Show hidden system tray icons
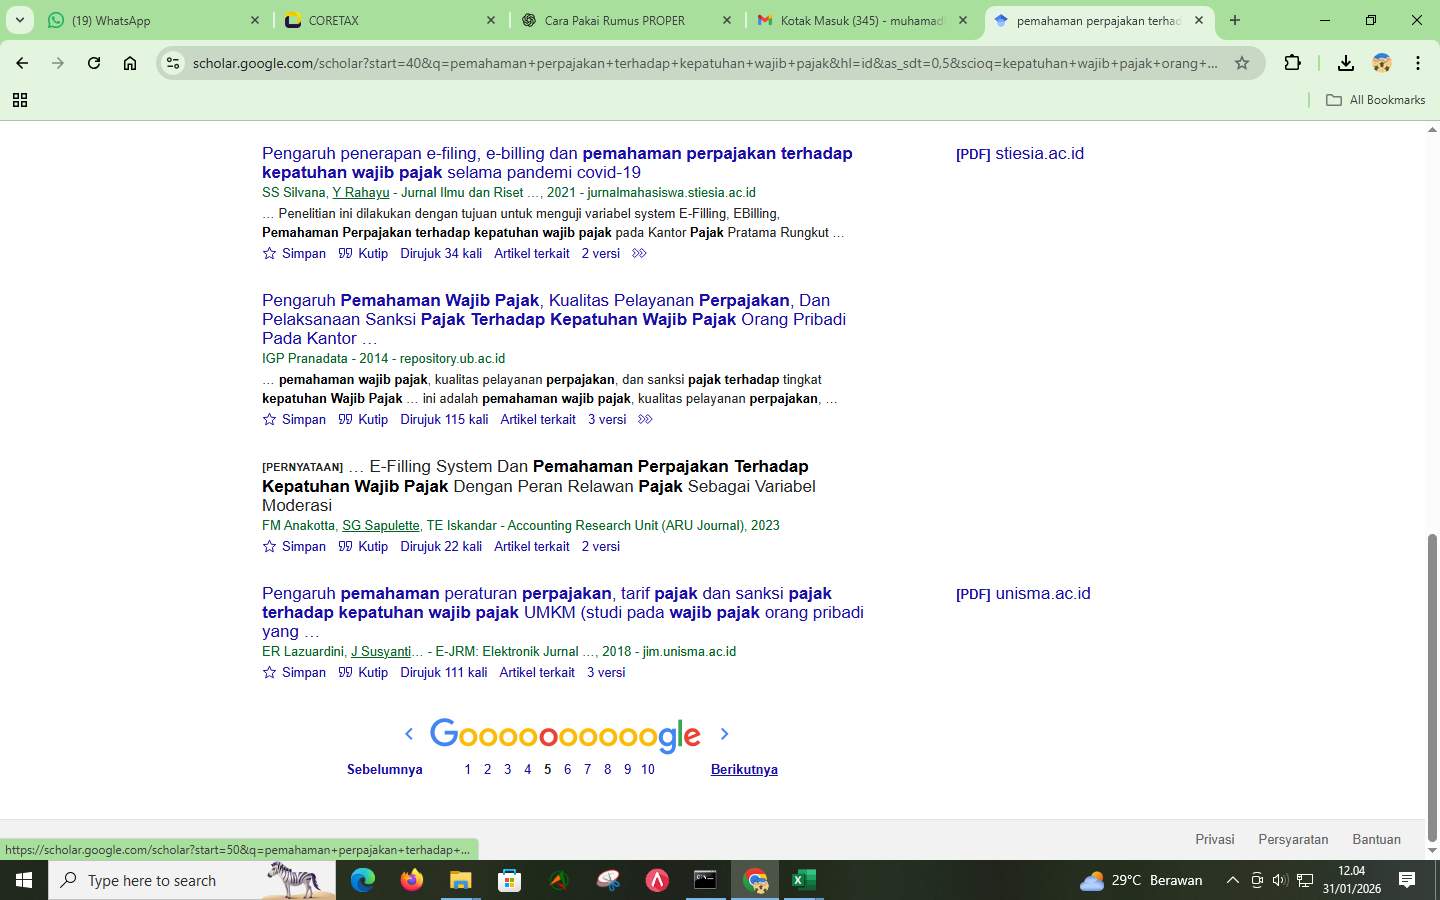1440x900 pixels. 1232,880
